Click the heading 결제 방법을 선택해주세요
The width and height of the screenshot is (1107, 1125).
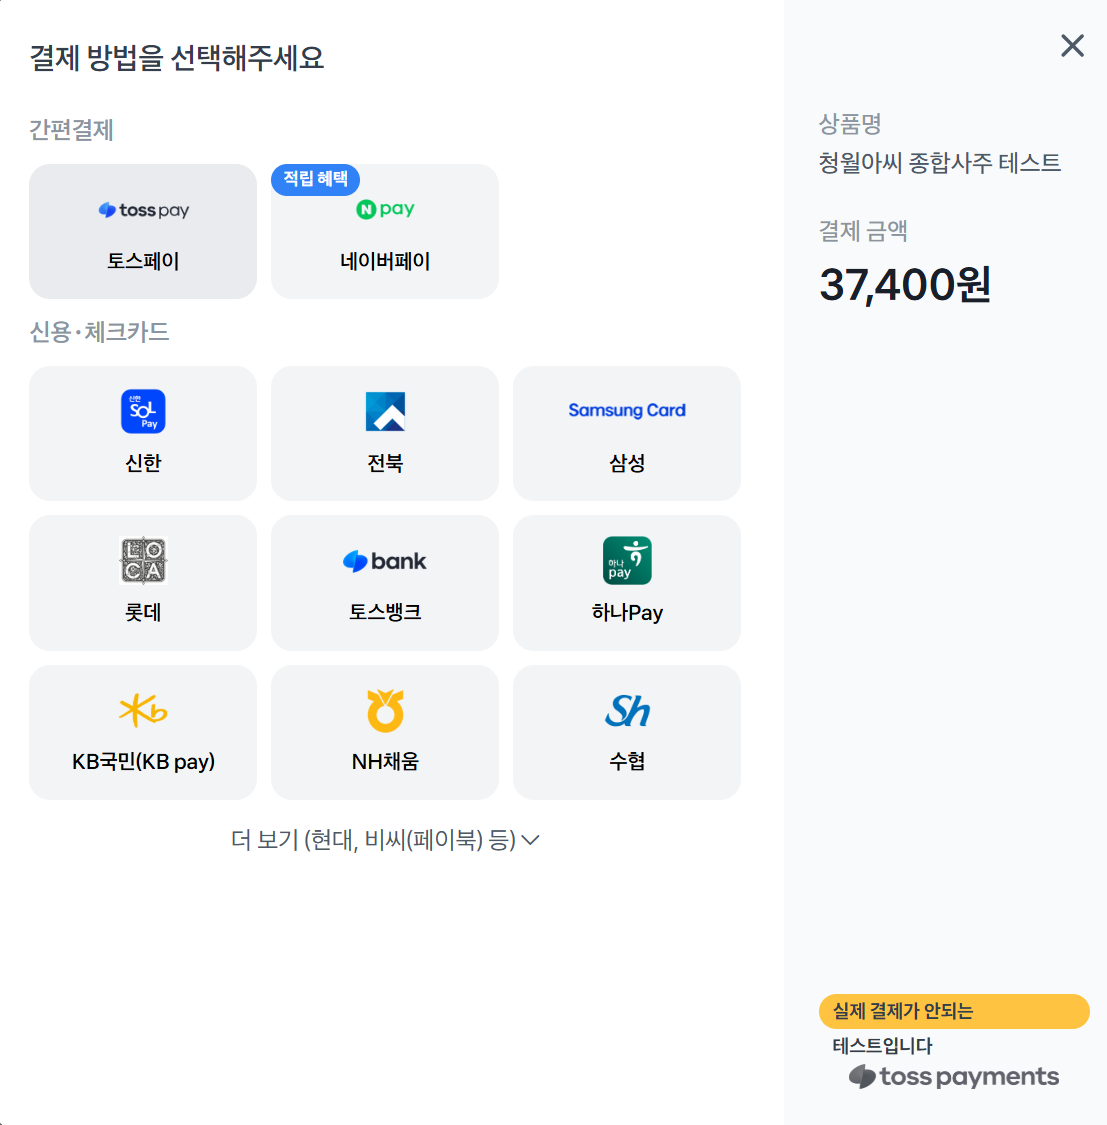tap(176, 58)
